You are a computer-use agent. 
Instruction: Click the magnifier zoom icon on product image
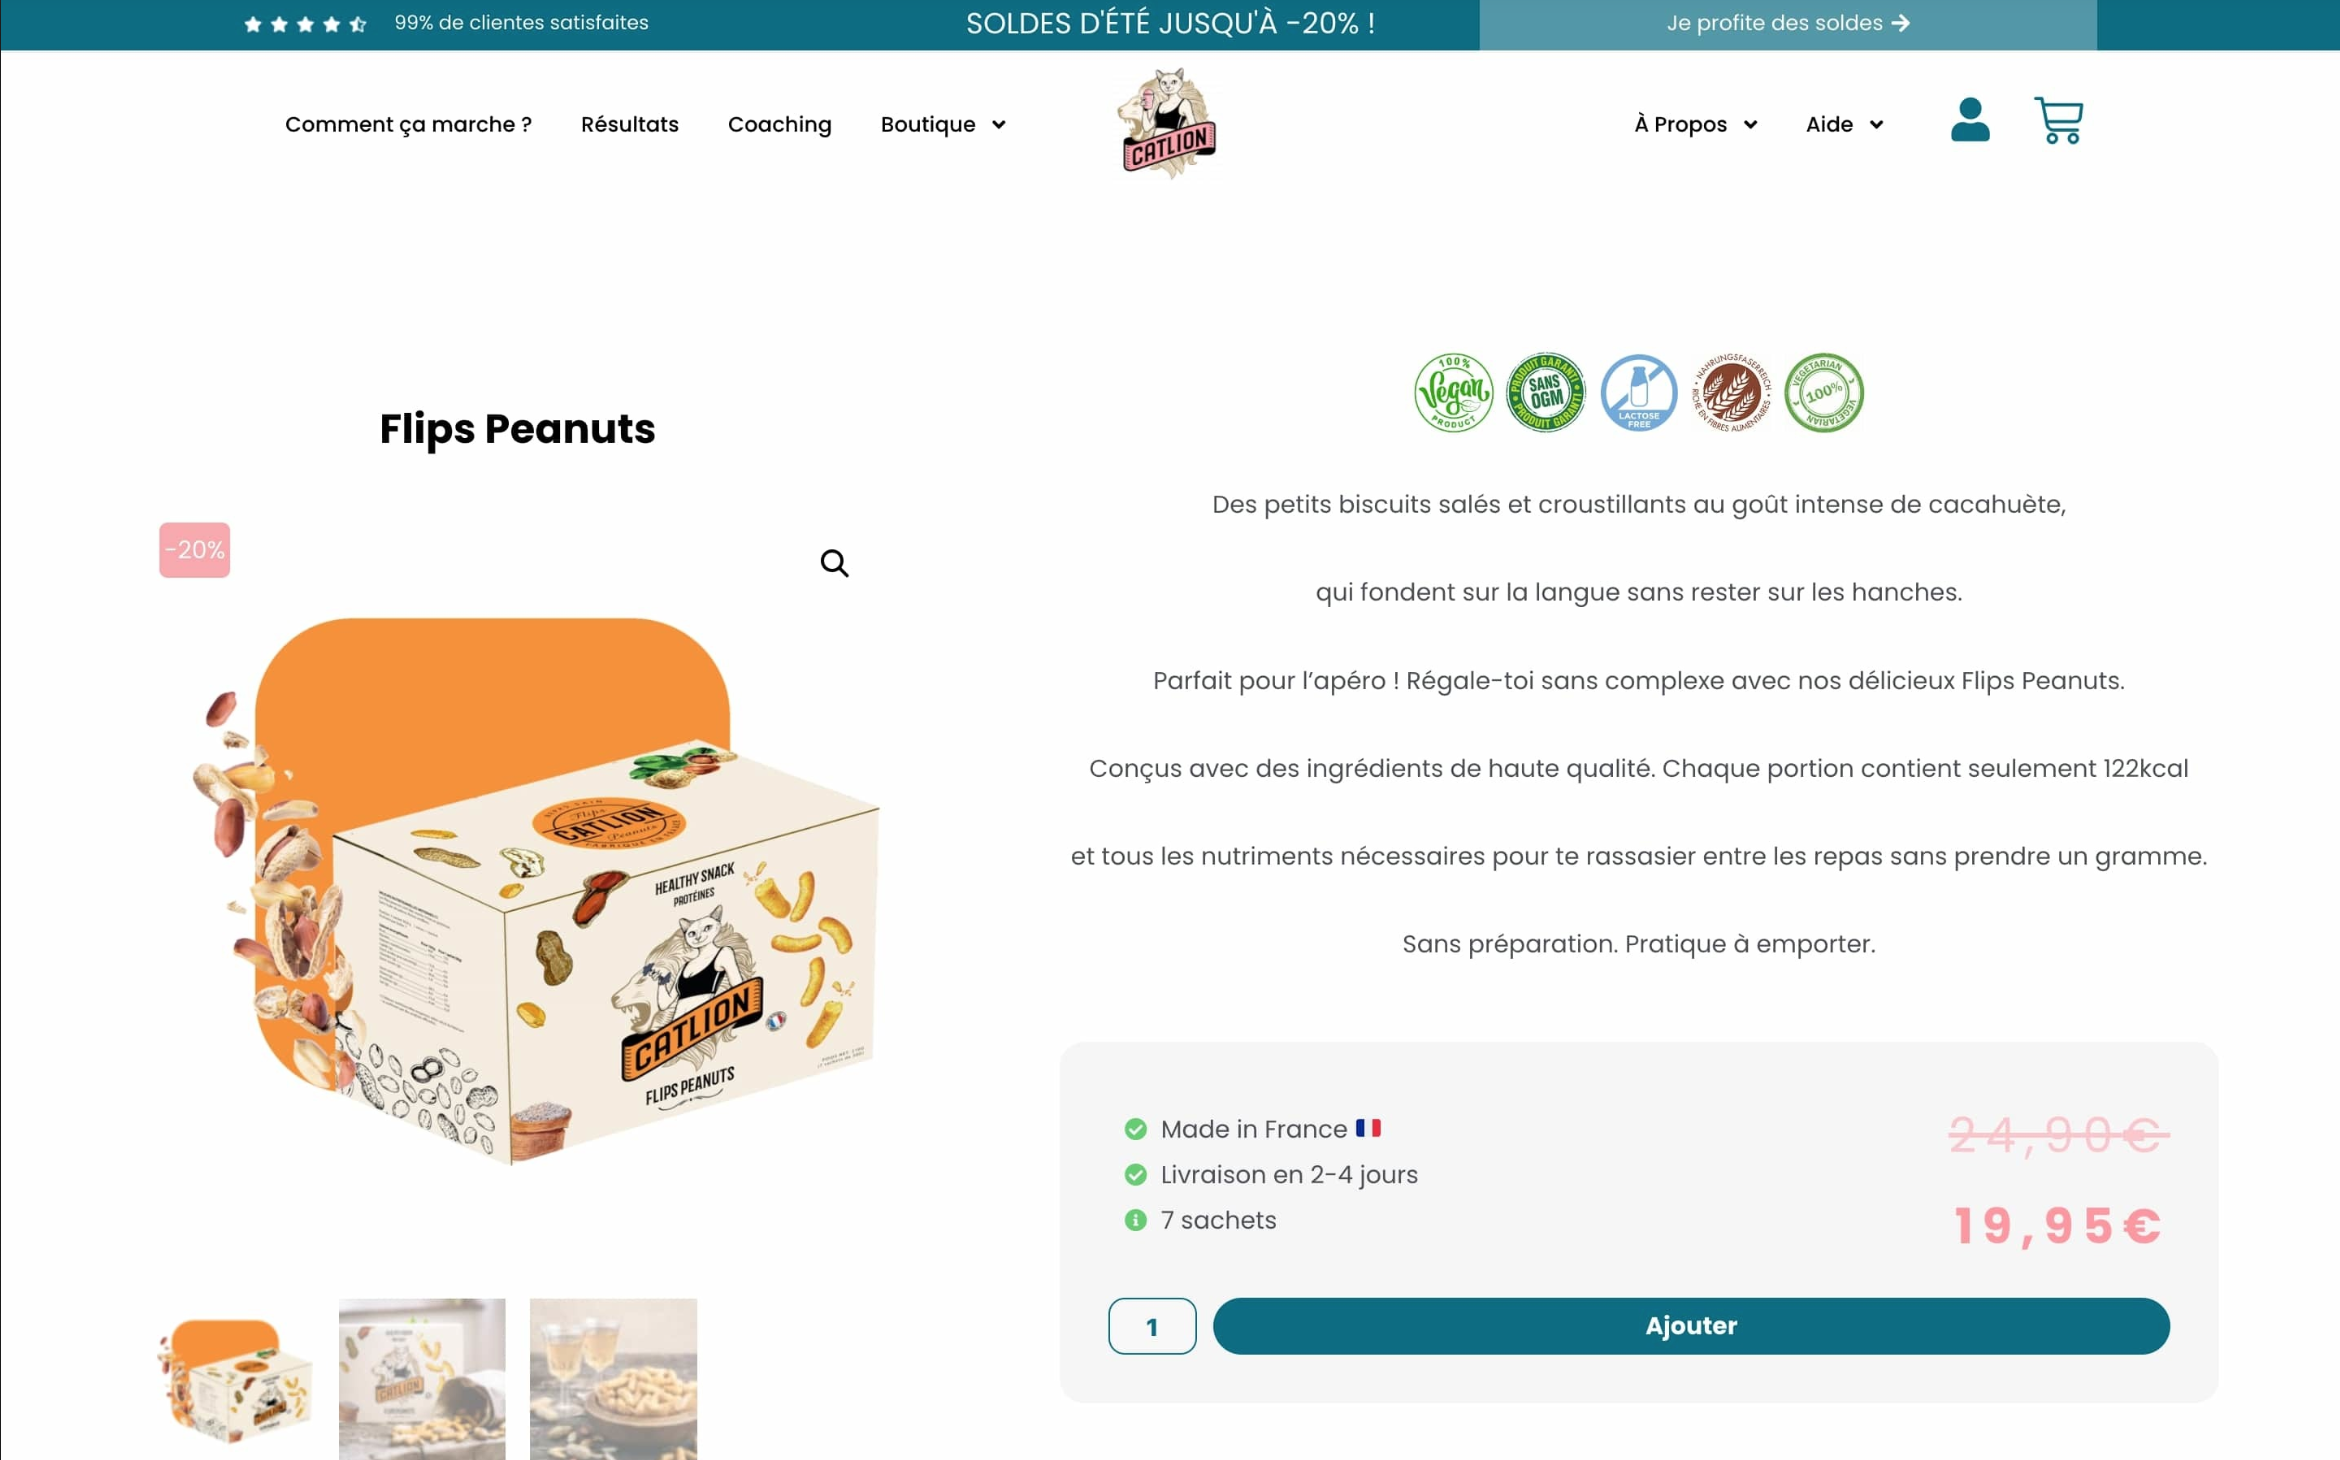point(834,563)
